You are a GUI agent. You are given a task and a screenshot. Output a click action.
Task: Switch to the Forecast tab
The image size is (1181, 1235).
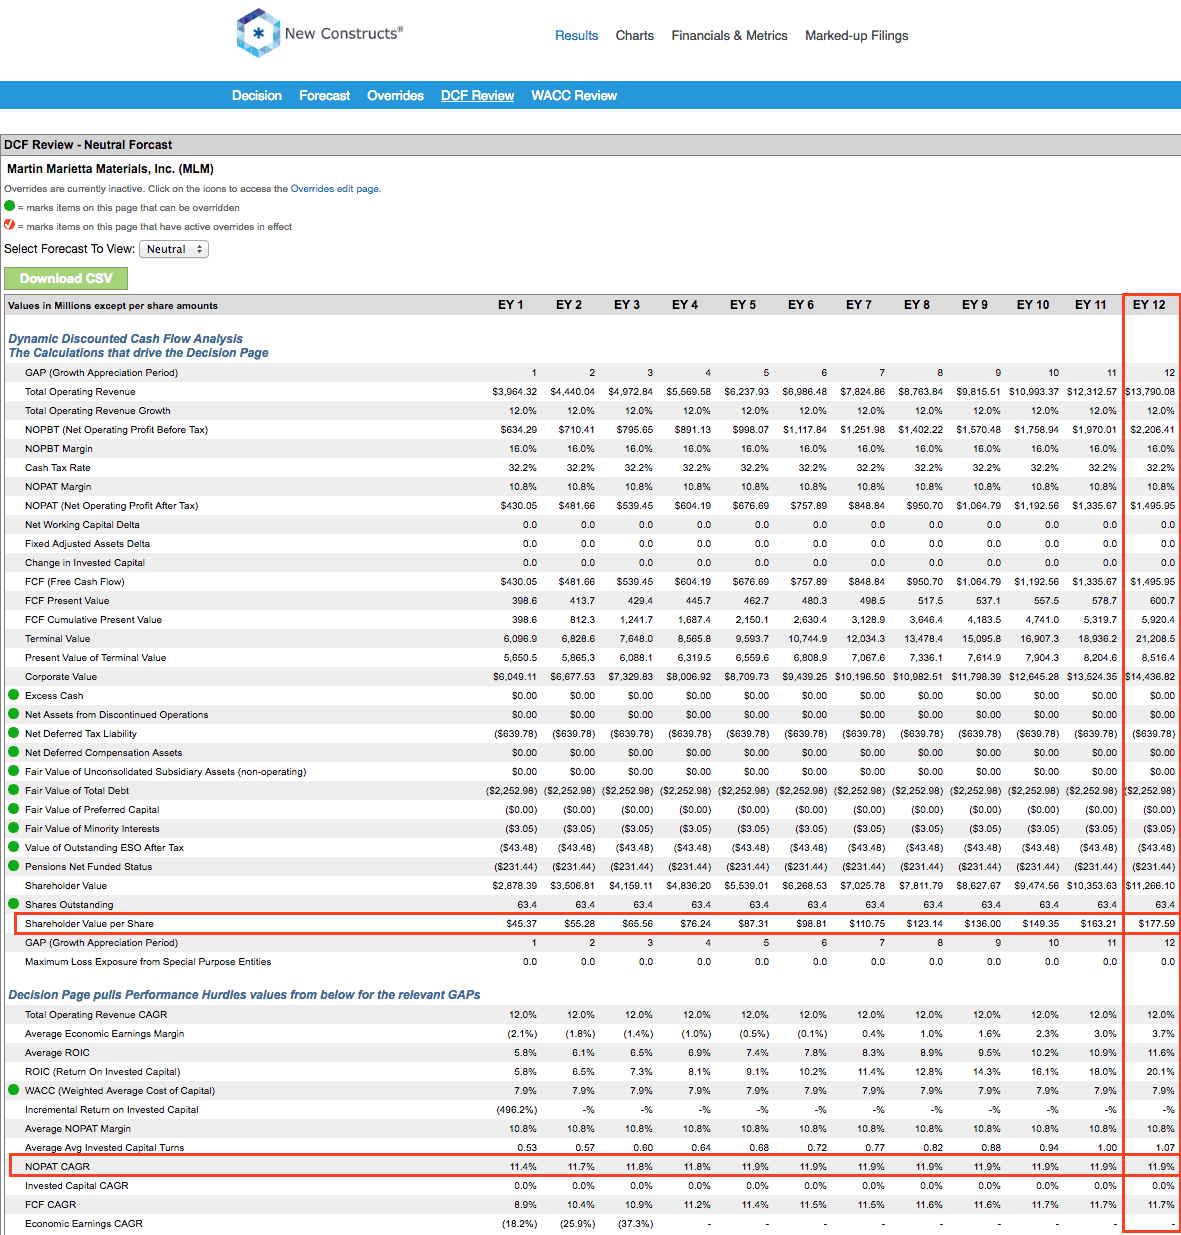click(325, 96)
